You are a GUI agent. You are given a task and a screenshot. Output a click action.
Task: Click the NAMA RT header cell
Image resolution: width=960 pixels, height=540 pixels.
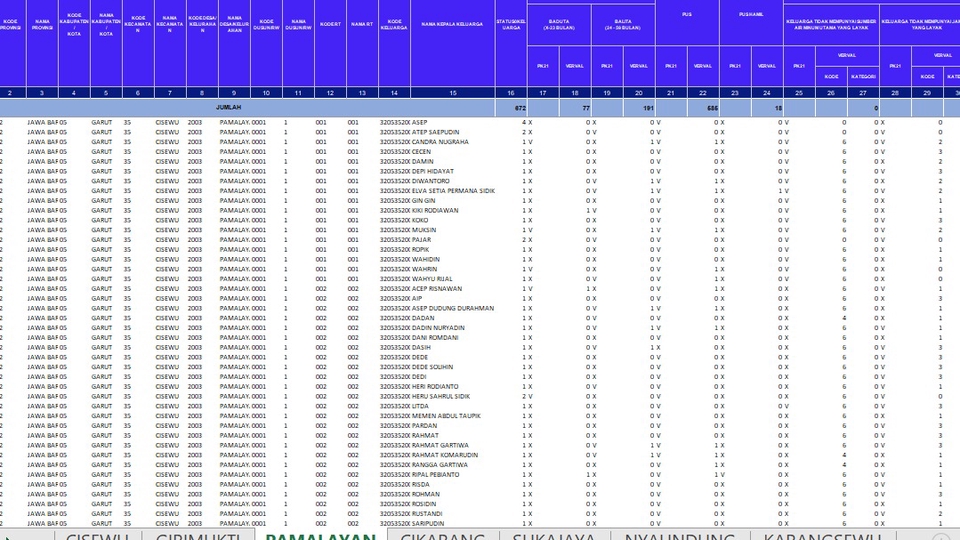[362, 43]
